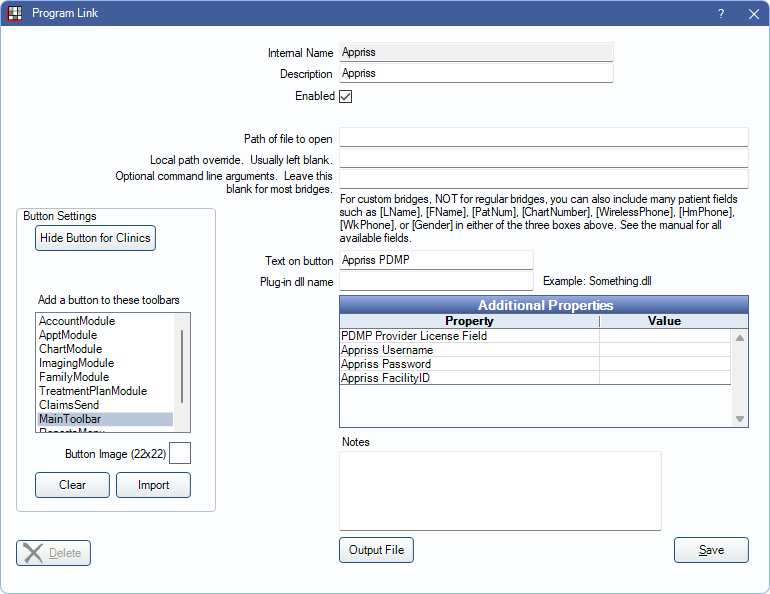Viewport: 770px width, 594px height.
Task: Click properties grid scroll up arrow
Action: click(740, 338)
